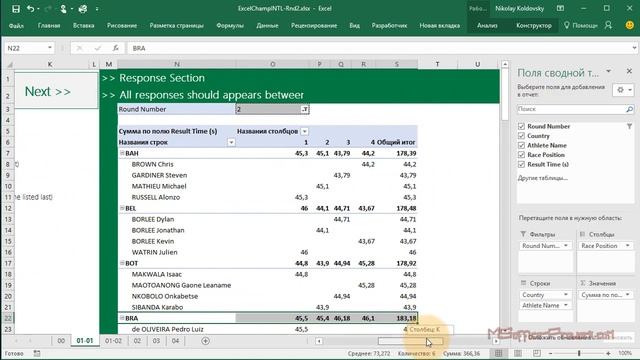
Task: Click the lightbulb Помощь help box
Action: [580, 25]
